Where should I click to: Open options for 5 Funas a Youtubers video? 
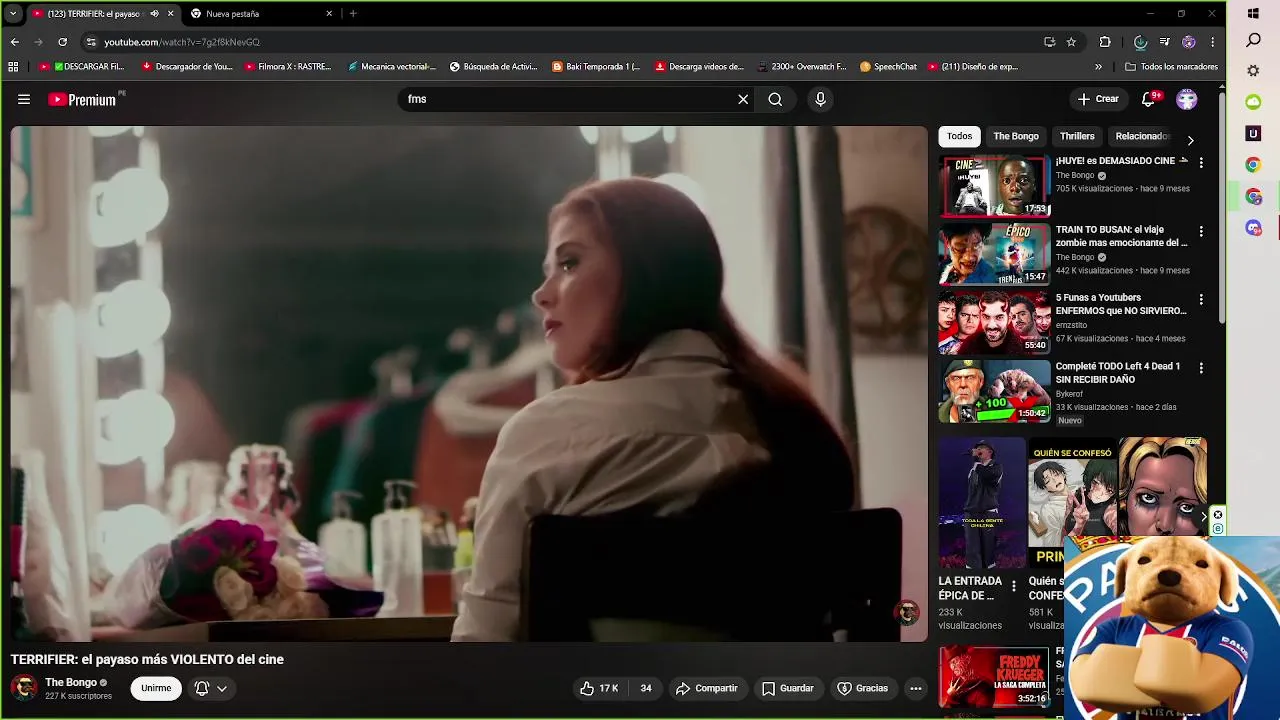tap(1201, 299)
